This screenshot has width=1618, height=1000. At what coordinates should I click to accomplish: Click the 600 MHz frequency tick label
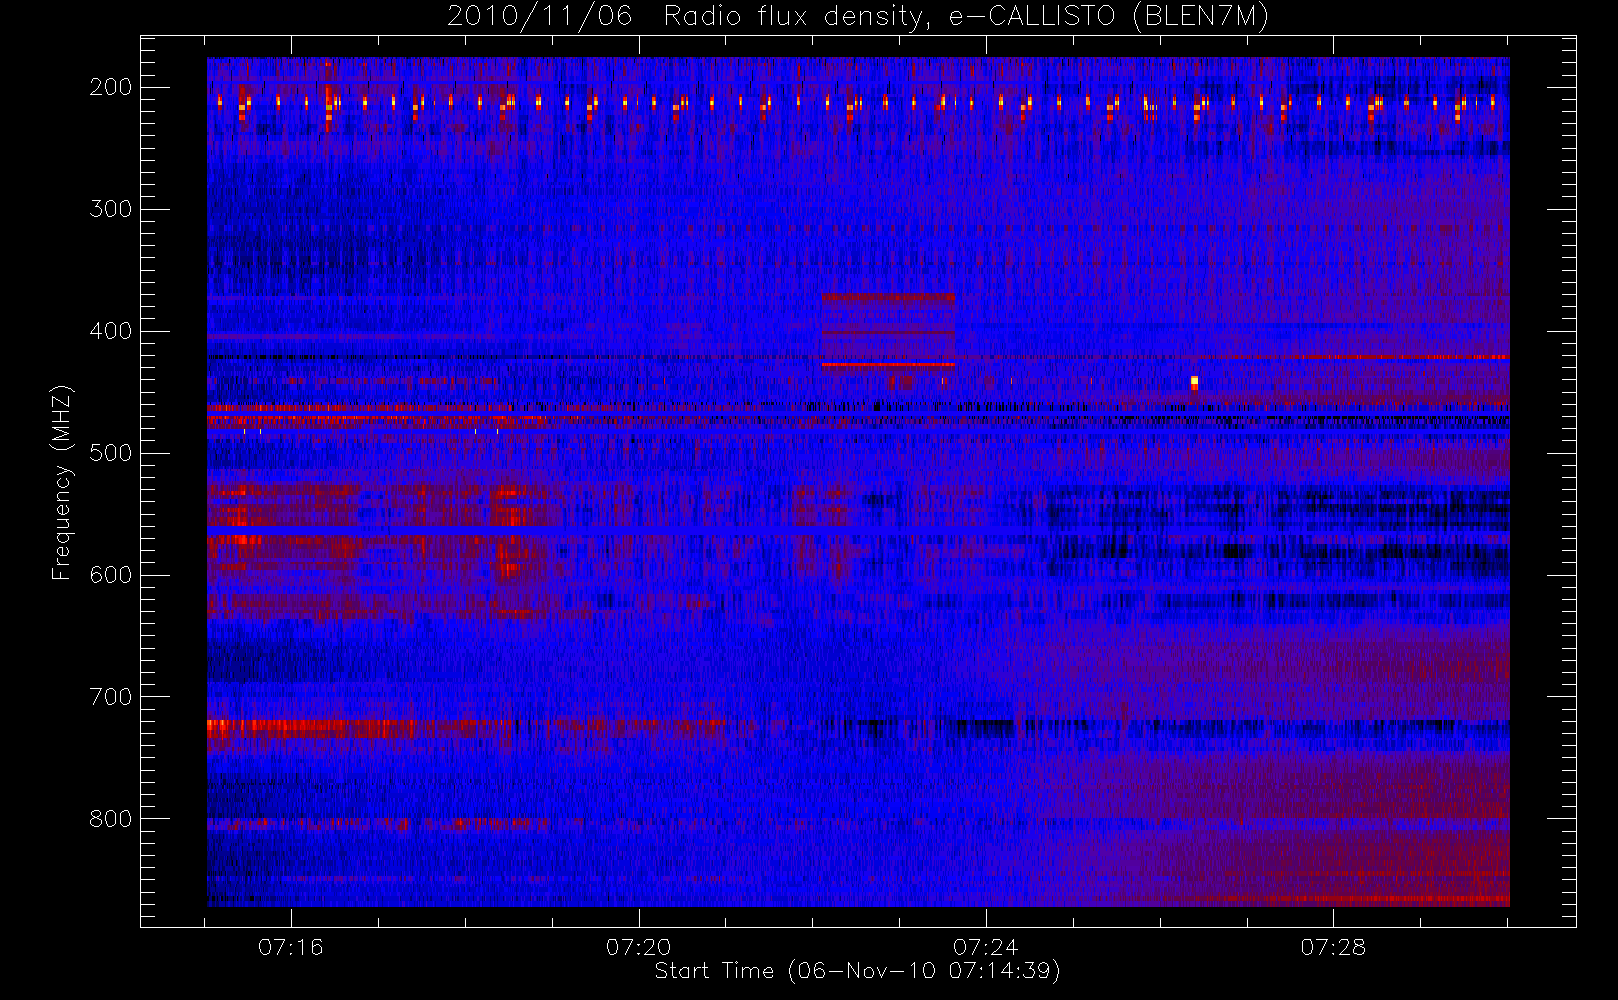point(111,575)
